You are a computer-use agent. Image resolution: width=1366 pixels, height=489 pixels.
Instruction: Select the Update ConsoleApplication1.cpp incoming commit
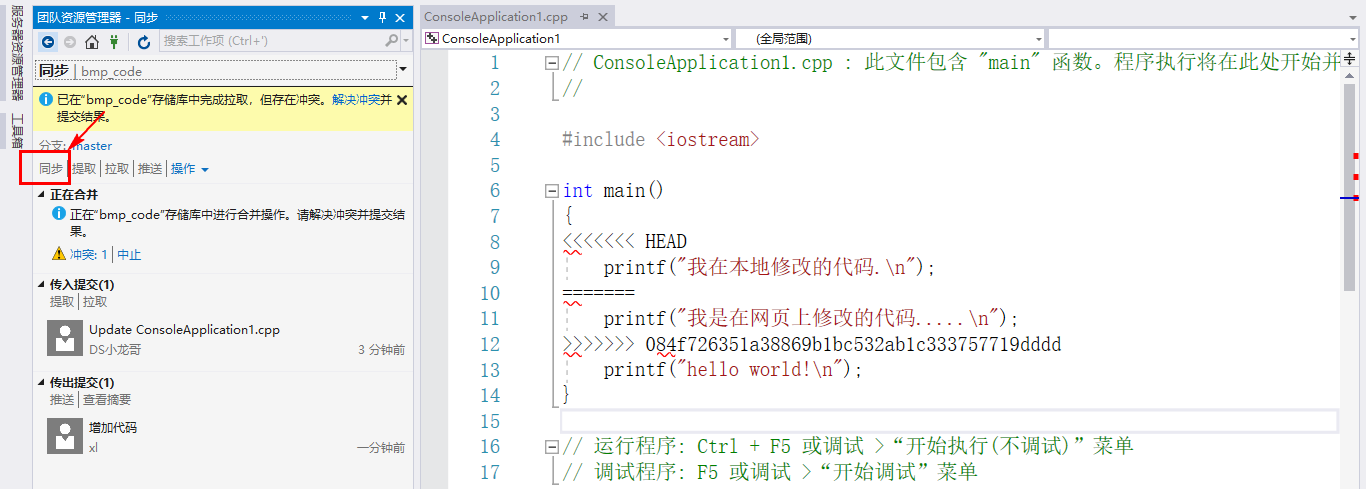click(225, 339)
